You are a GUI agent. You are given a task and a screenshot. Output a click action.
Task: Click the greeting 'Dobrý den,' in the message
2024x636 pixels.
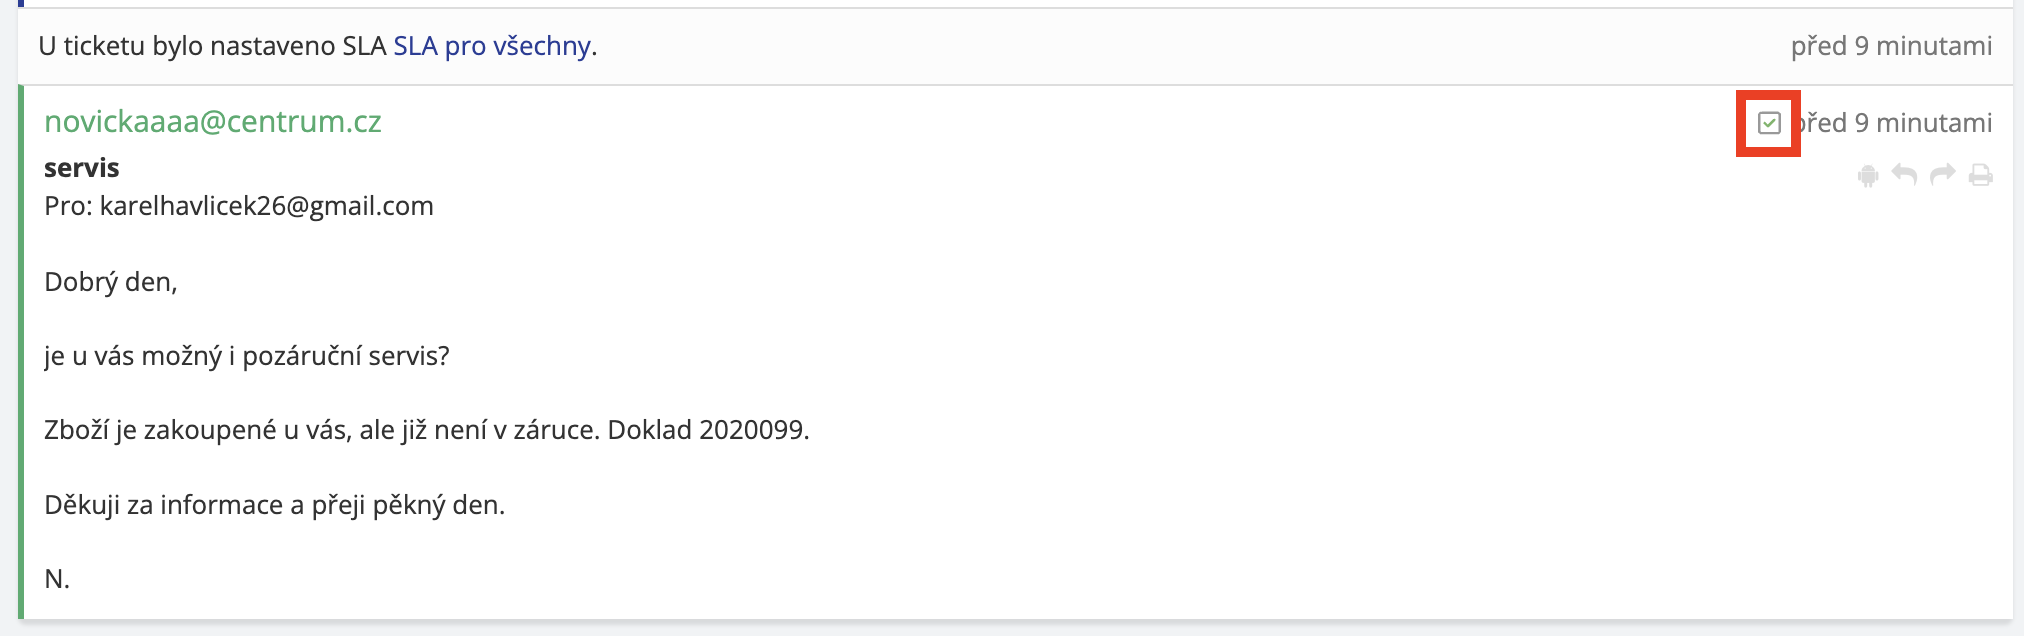coord(111,282)
